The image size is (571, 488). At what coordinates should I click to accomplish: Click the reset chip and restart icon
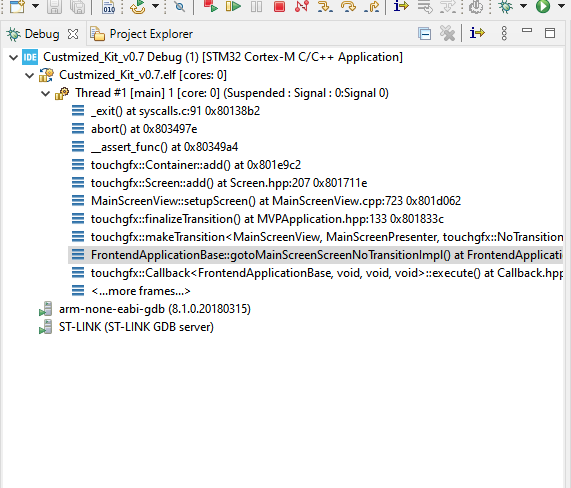138,6
